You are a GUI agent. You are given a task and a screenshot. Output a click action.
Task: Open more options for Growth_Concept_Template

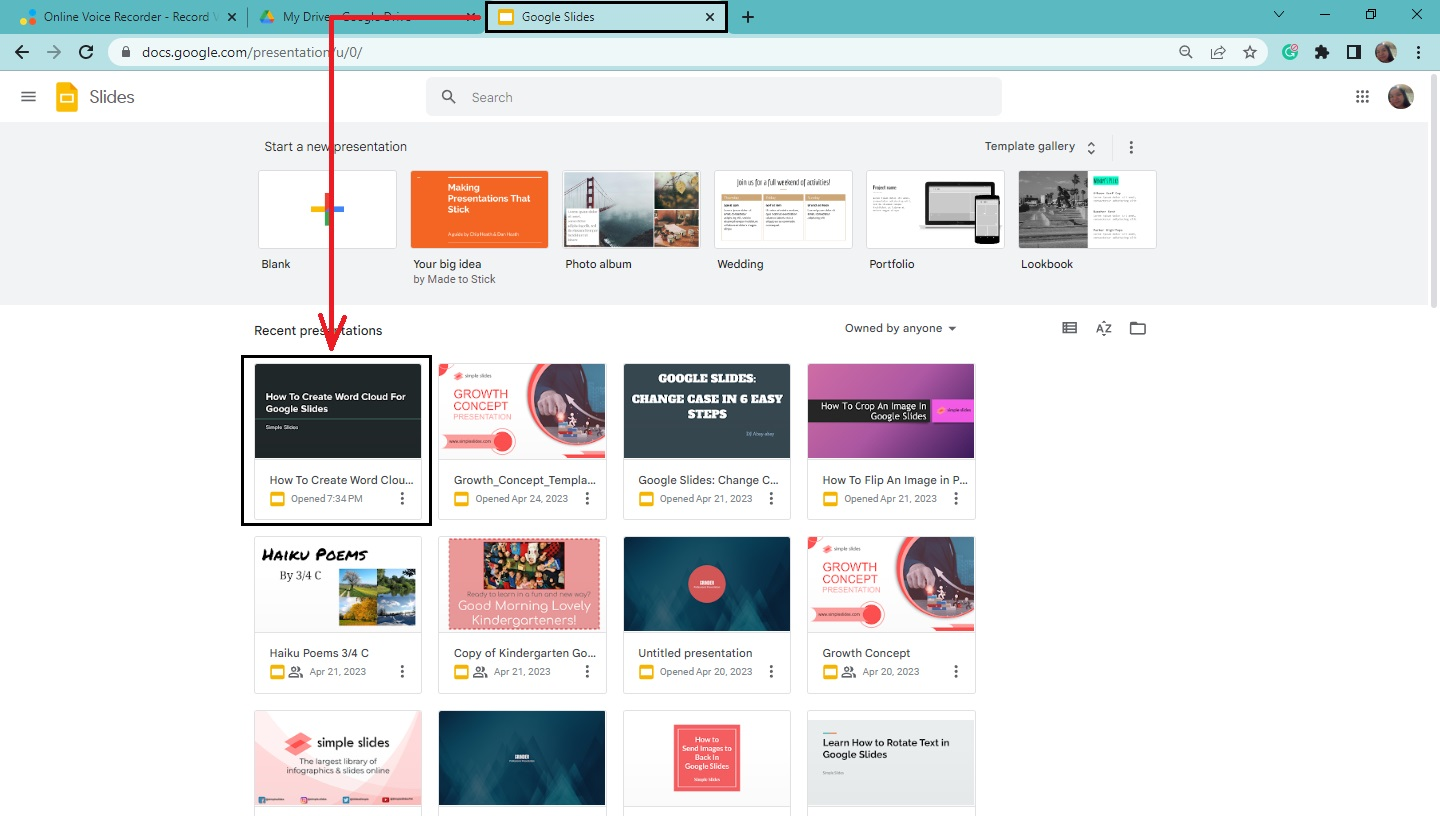(x=587, y=498)
